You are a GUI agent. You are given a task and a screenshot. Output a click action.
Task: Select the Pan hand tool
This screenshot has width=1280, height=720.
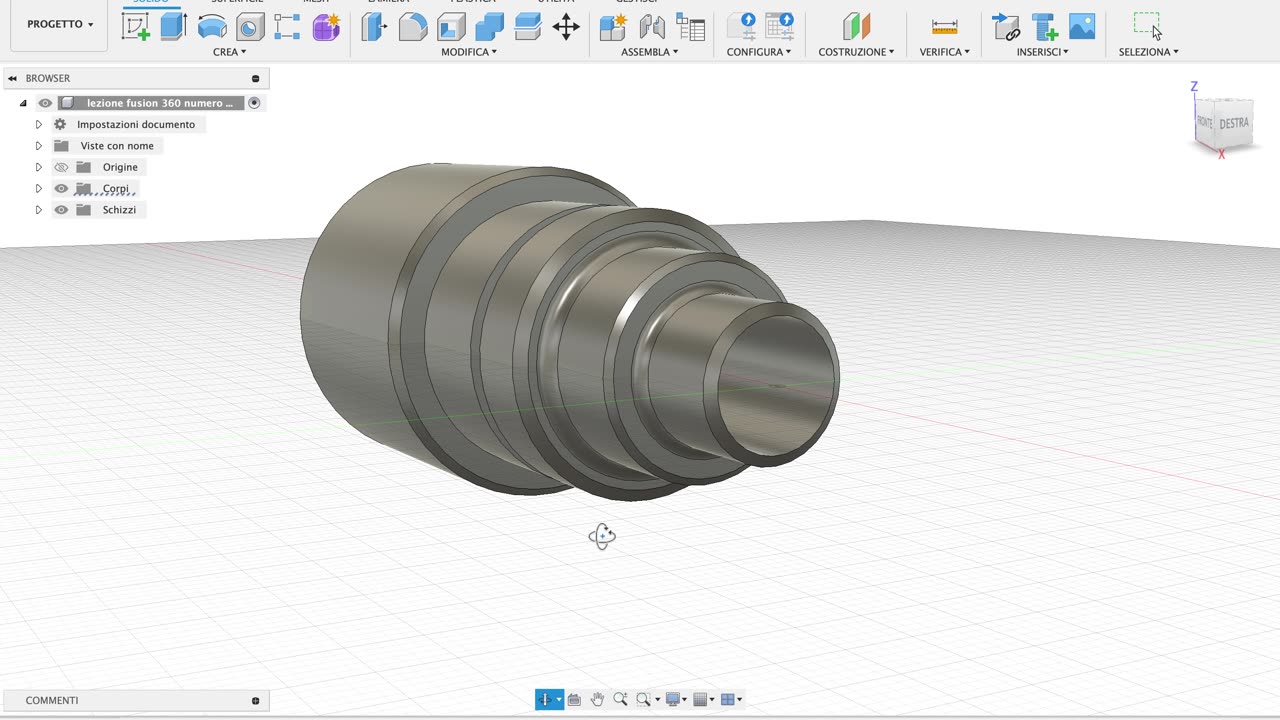coord(597,700)
